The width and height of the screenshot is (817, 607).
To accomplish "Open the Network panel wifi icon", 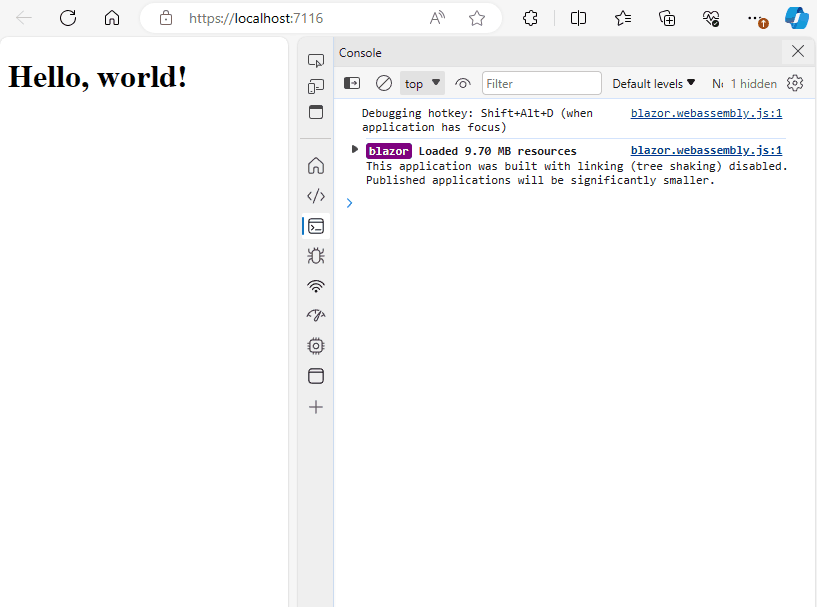I will [316, 286].
